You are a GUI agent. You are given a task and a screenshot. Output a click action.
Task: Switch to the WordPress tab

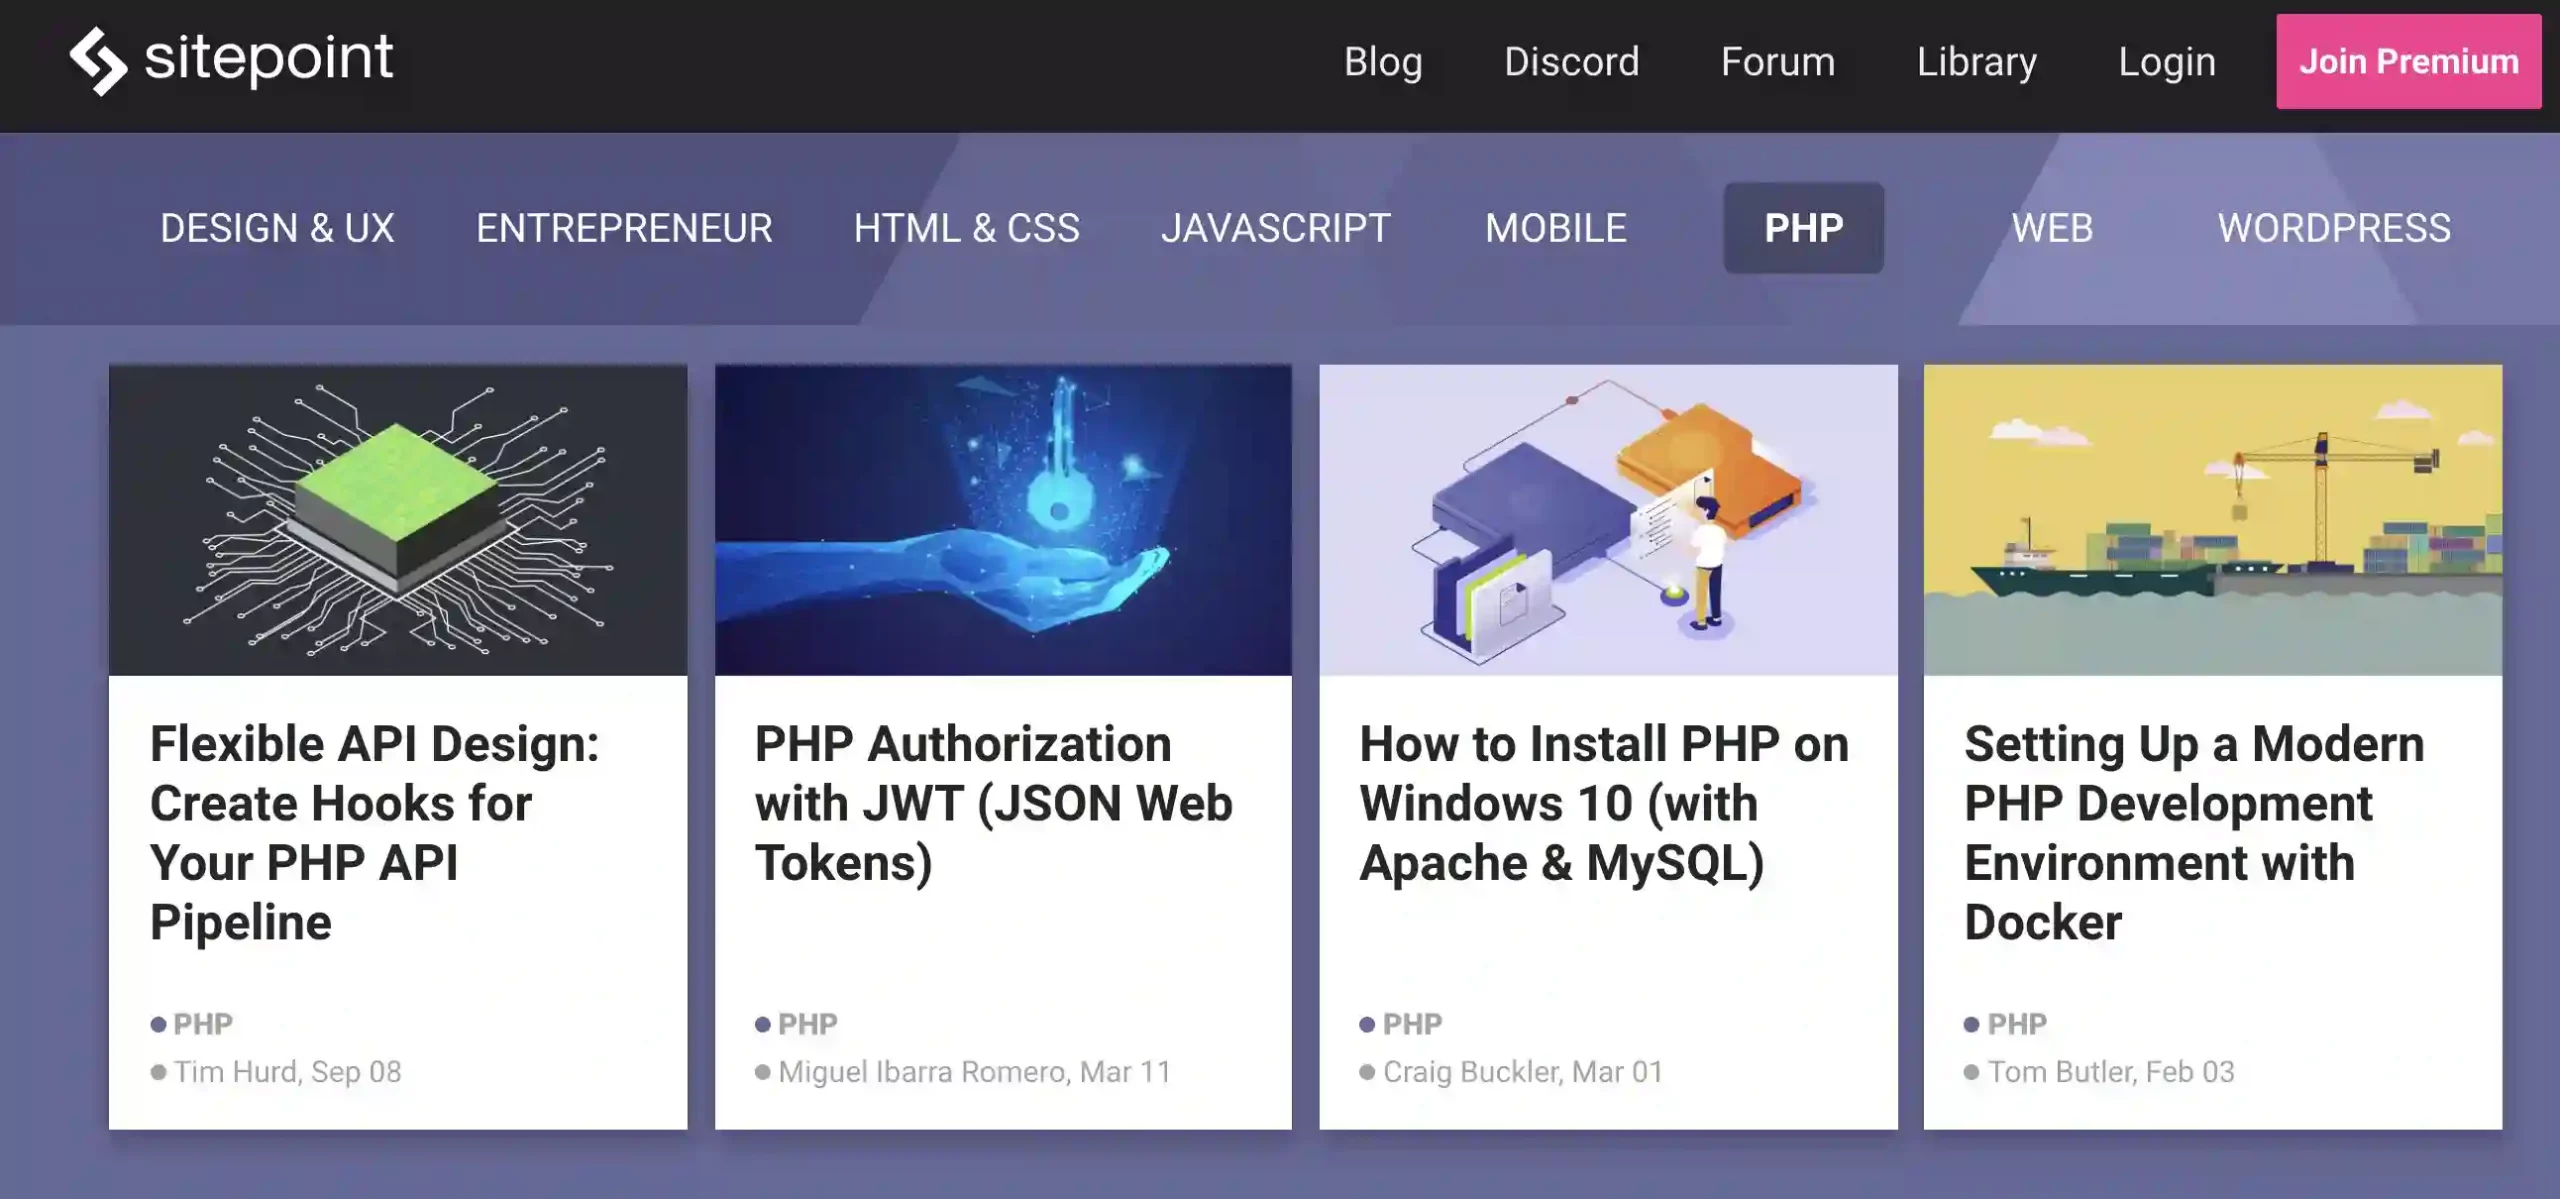pyautogui.click(x=2334, y=228)
